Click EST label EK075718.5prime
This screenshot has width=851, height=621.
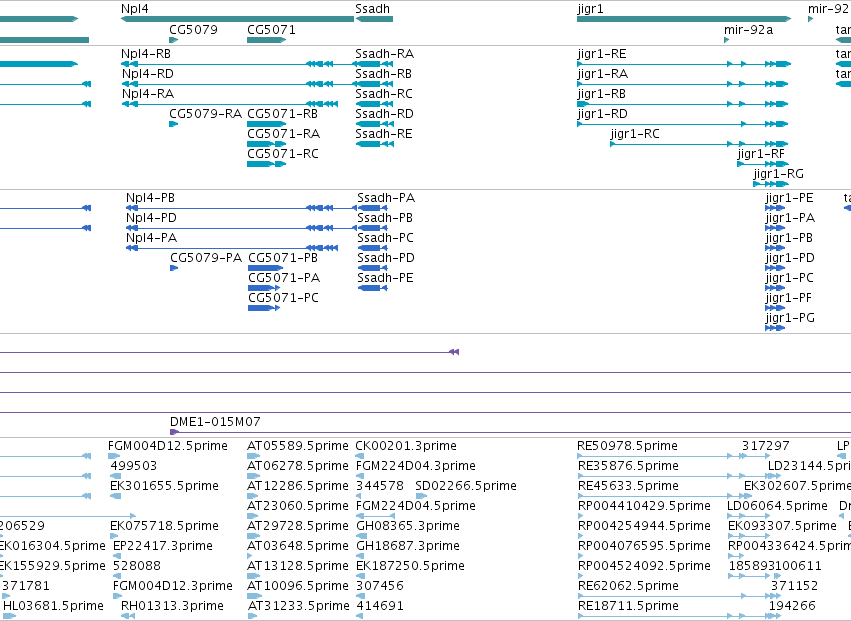pyautogui.click(x=164, y=527)
